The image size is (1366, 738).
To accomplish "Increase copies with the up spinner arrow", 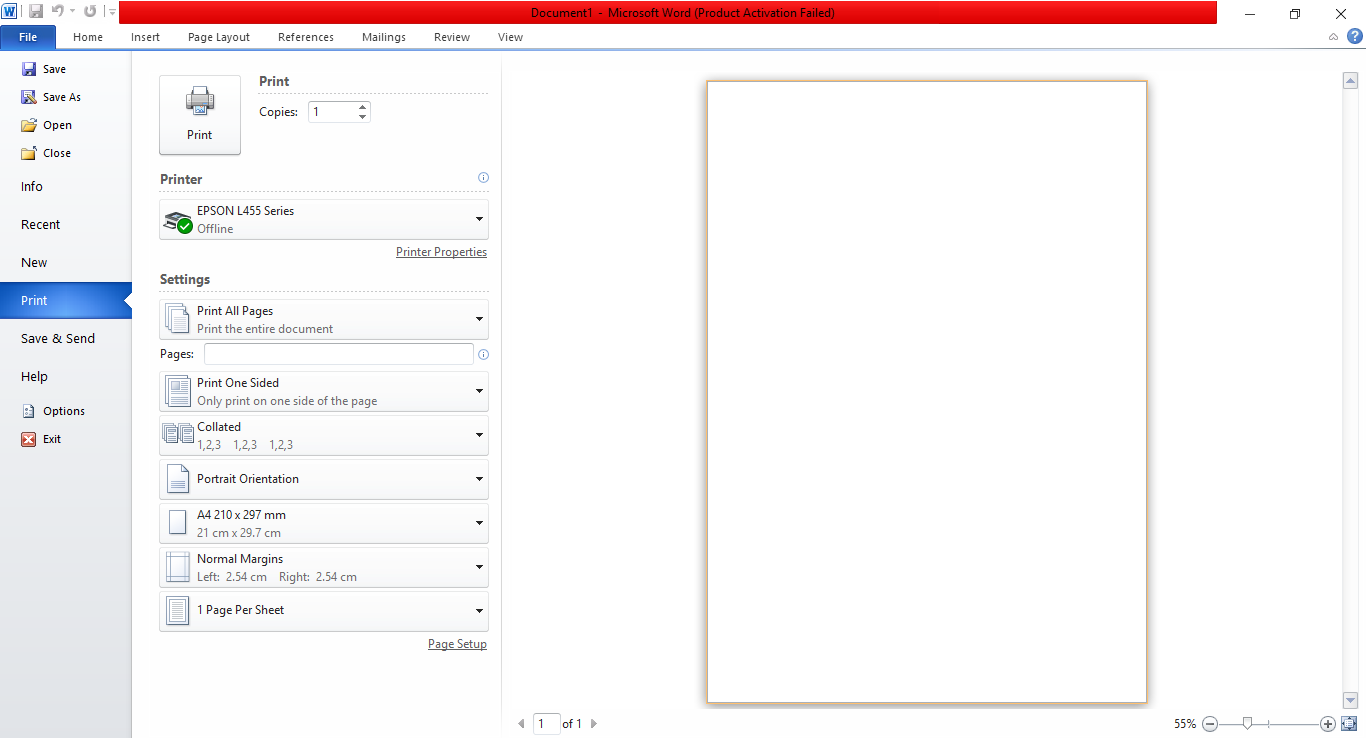I will (362, 107).
